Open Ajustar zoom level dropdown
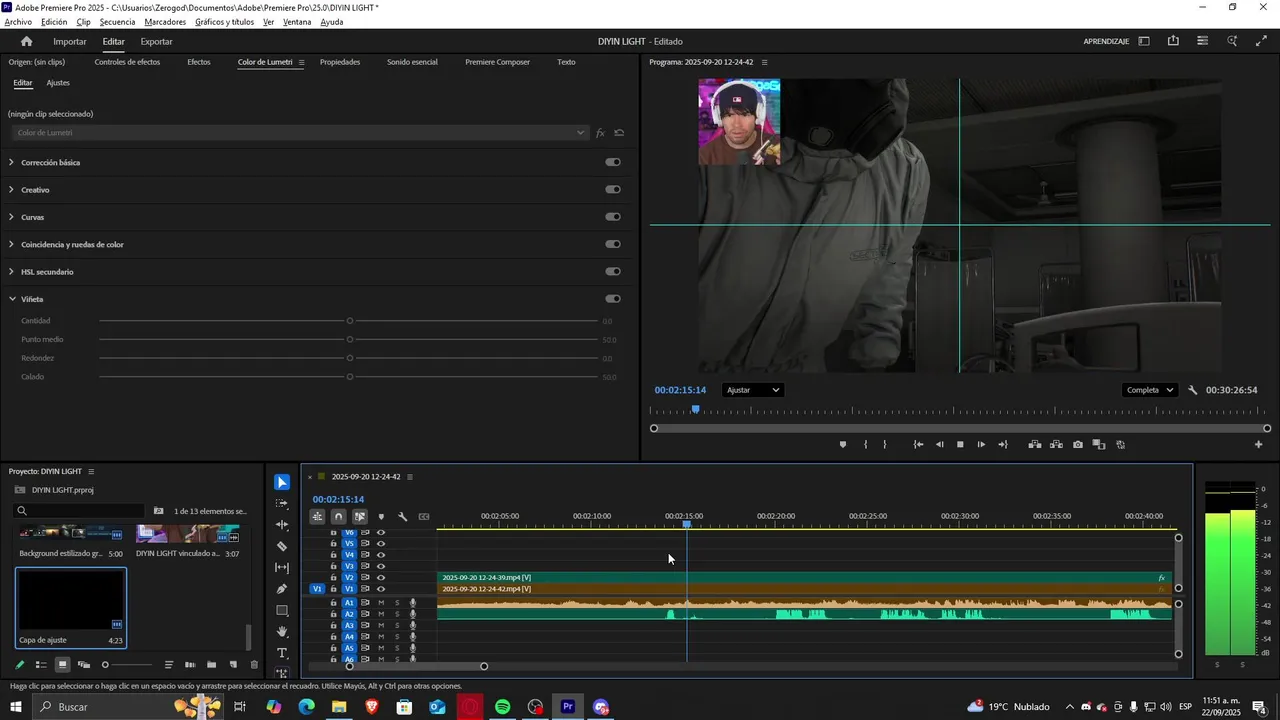 753,390
